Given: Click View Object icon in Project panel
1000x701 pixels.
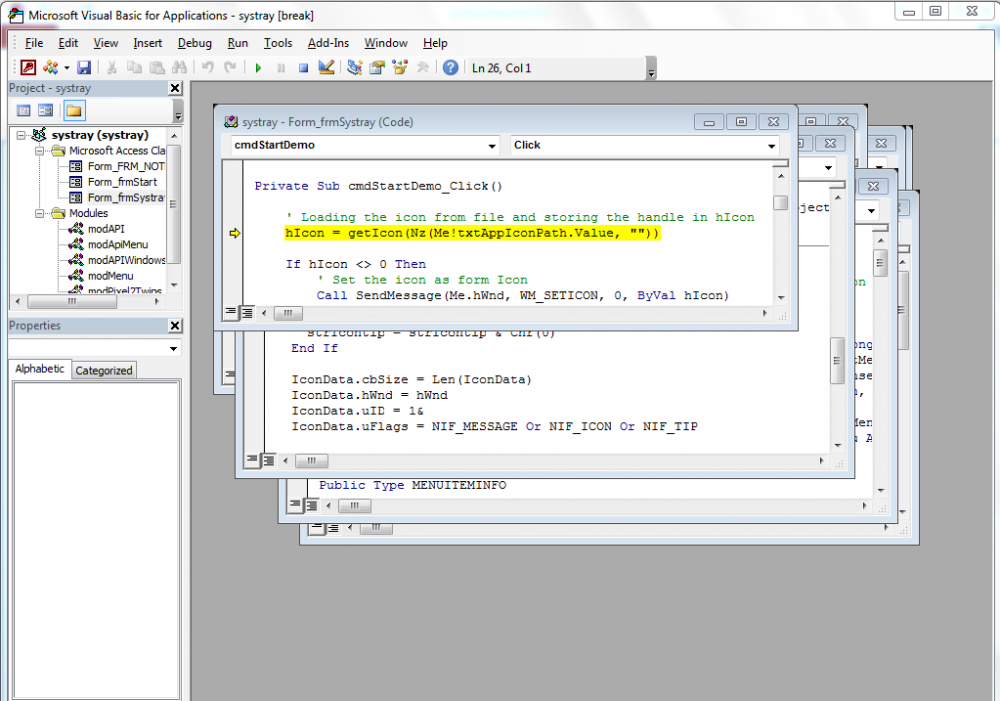Looking at the screenshot, I should (45, 110).
